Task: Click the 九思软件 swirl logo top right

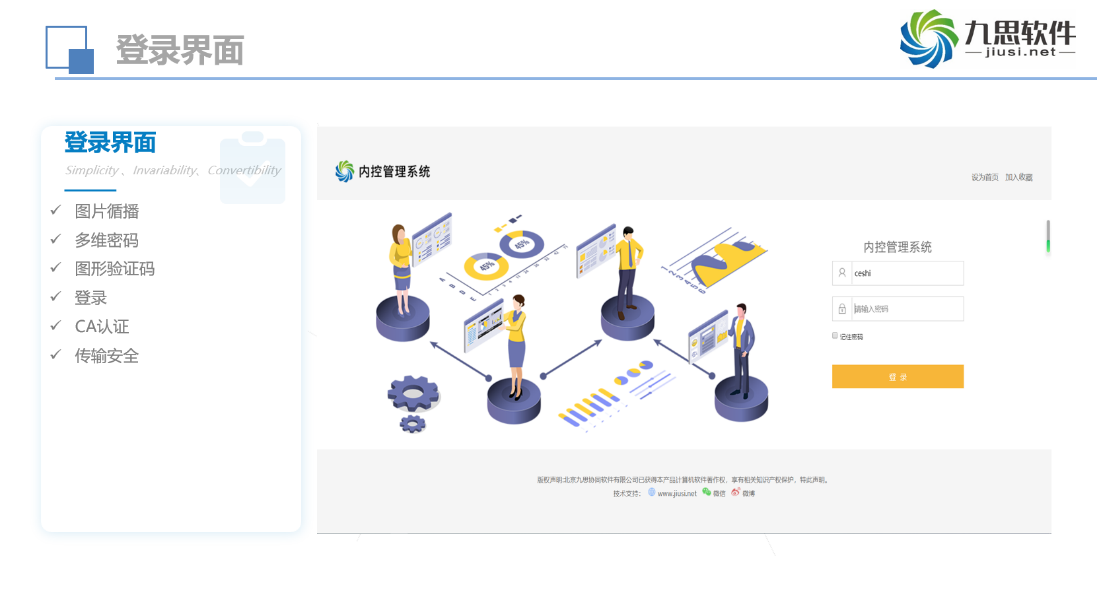Action: 929,39
